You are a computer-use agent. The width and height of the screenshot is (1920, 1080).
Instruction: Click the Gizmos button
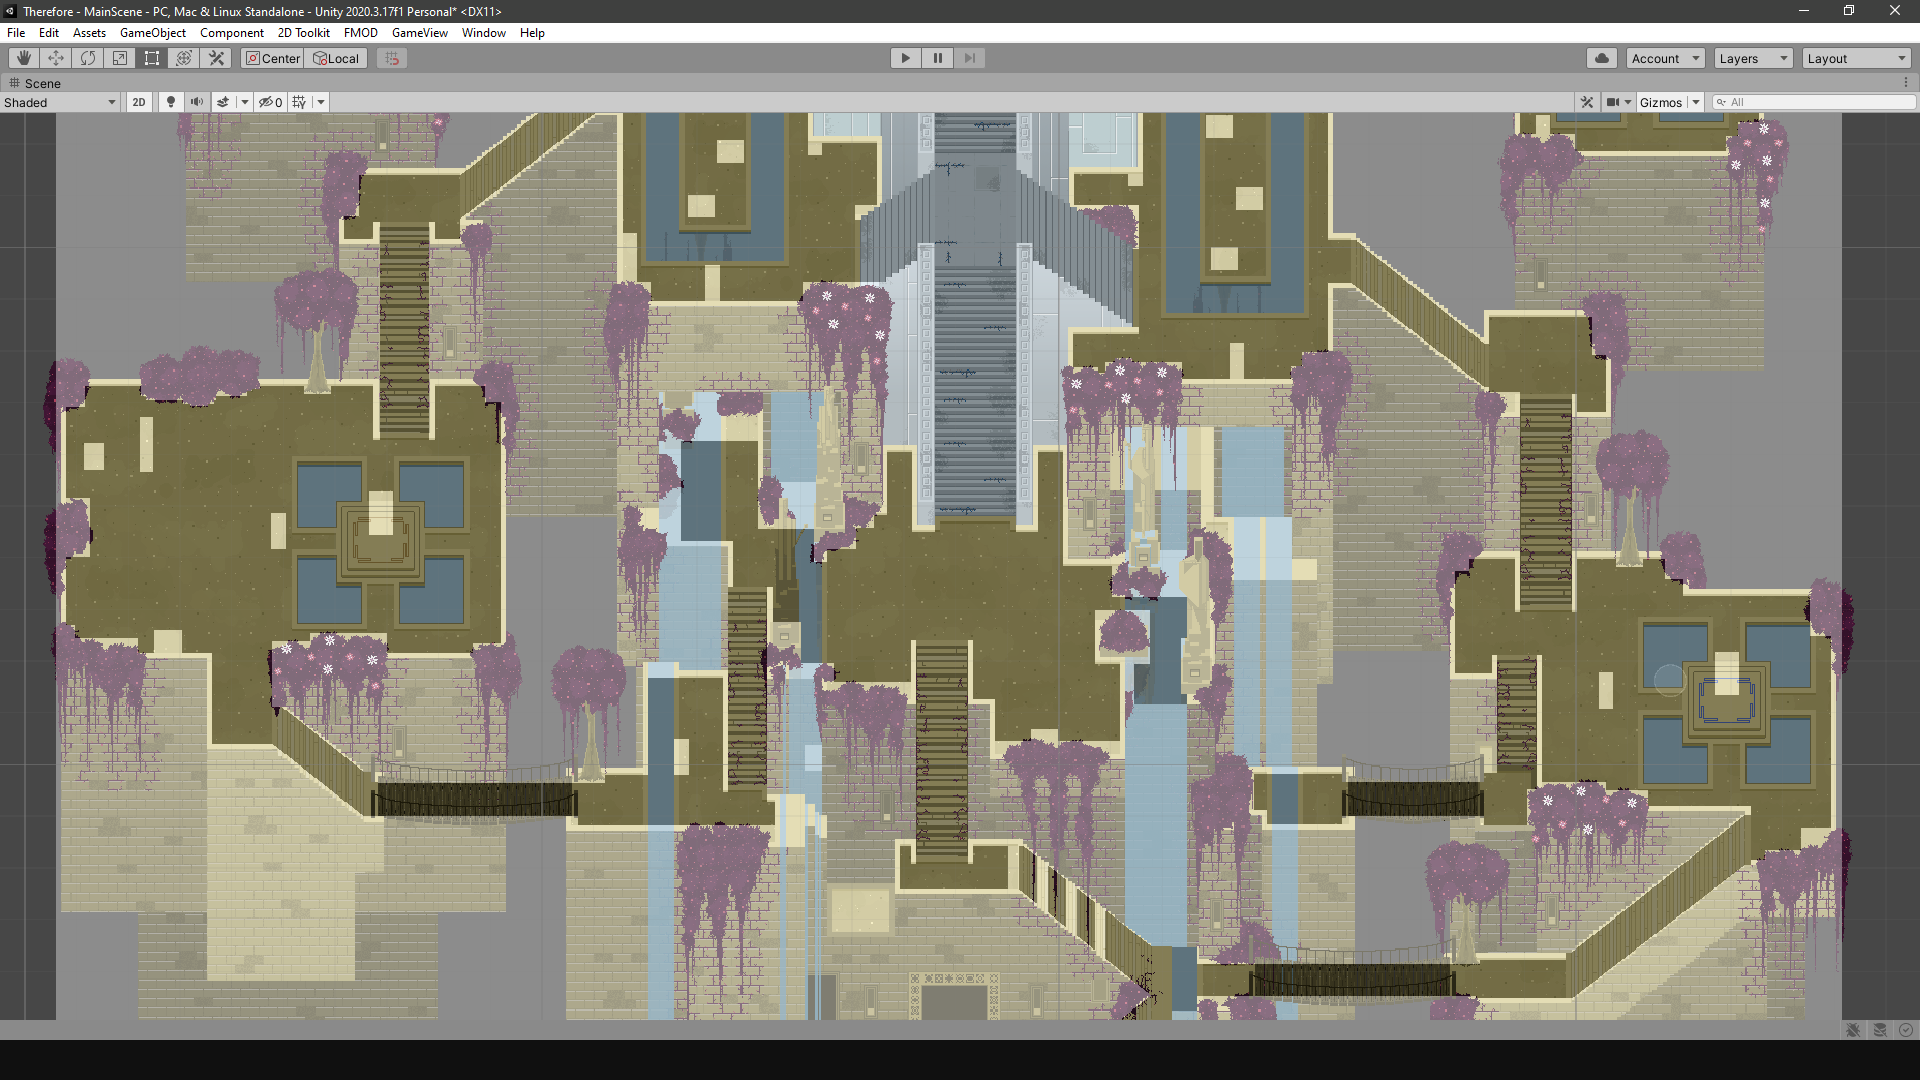(x=1660, y=102)
